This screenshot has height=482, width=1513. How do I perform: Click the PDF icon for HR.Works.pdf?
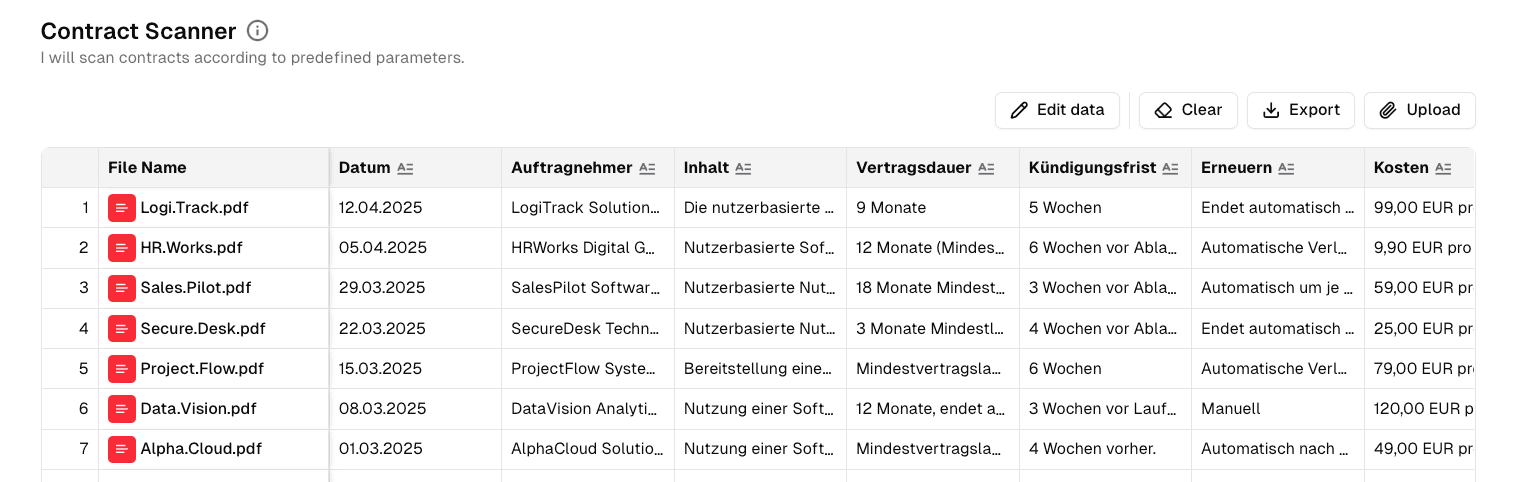(121, 248)
